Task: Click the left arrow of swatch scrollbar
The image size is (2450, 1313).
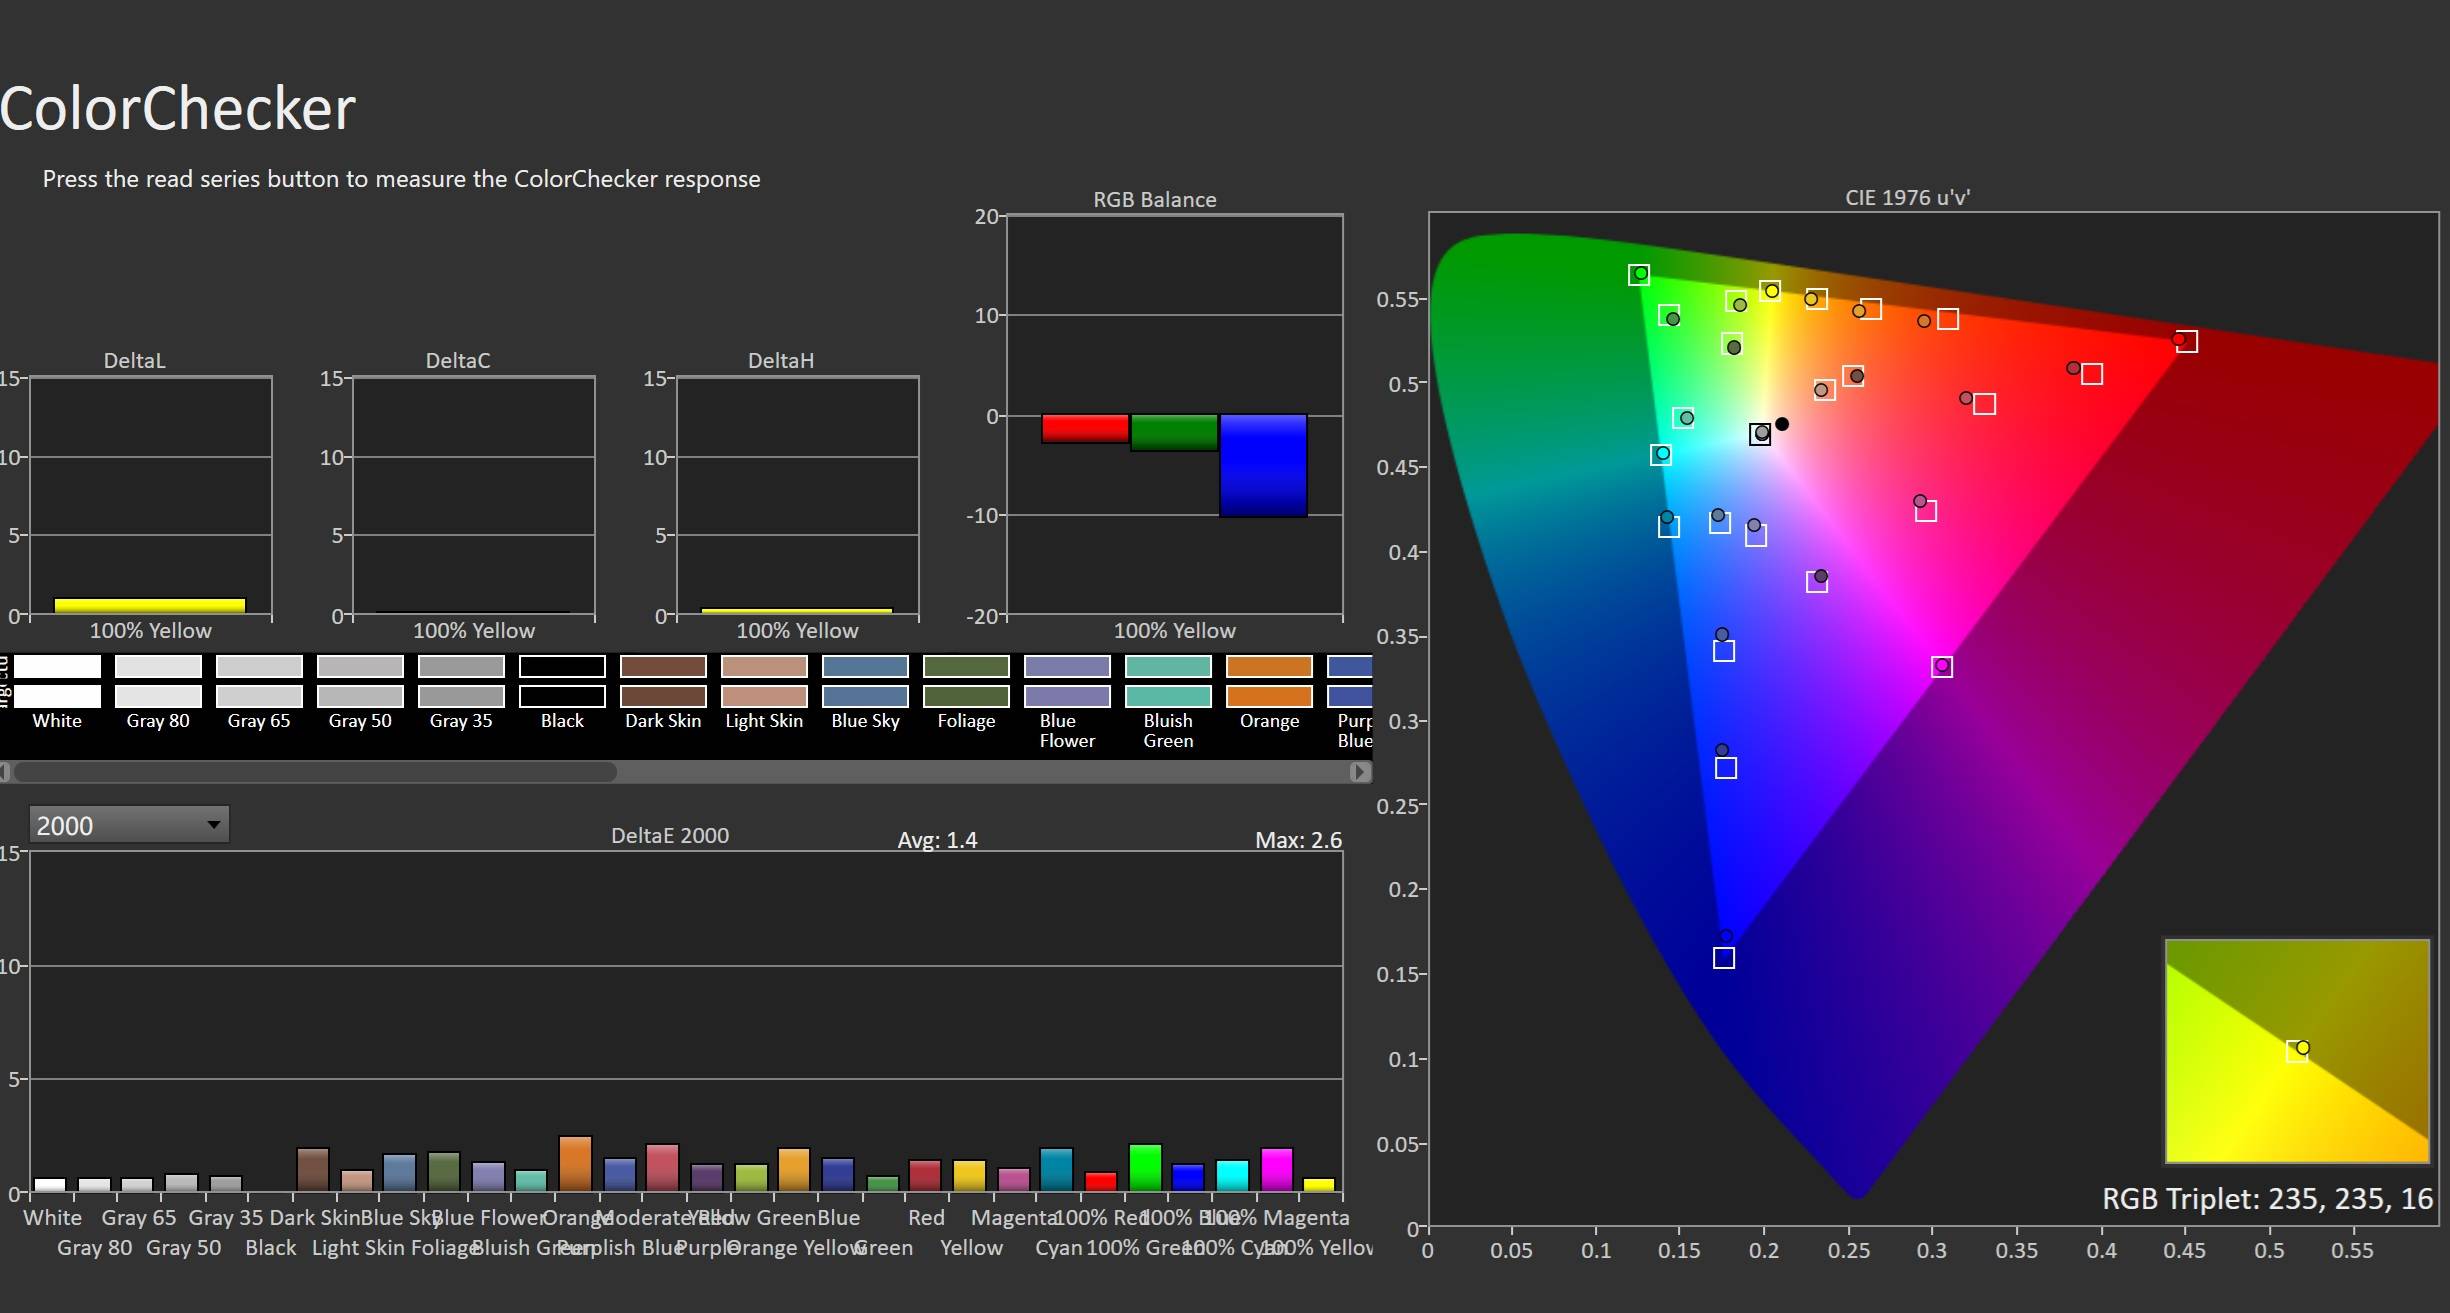Action: click(x=5, y=771)
